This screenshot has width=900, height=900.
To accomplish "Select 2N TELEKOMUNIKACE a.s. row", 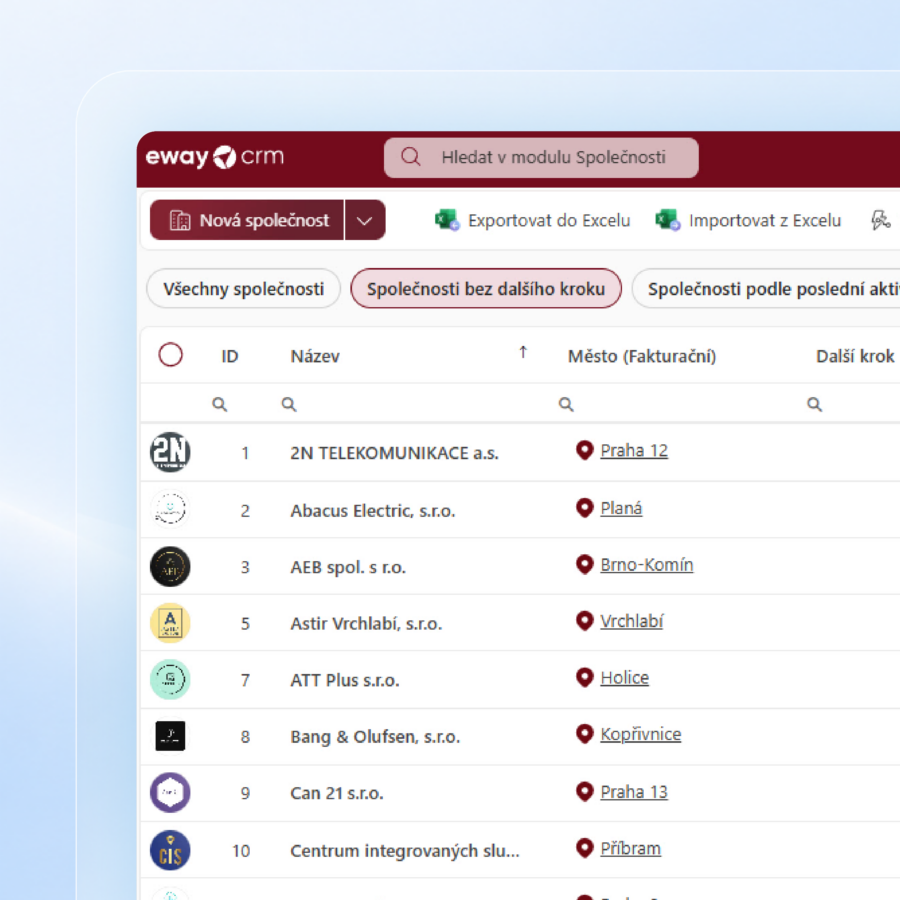I will tap(520, 452).
